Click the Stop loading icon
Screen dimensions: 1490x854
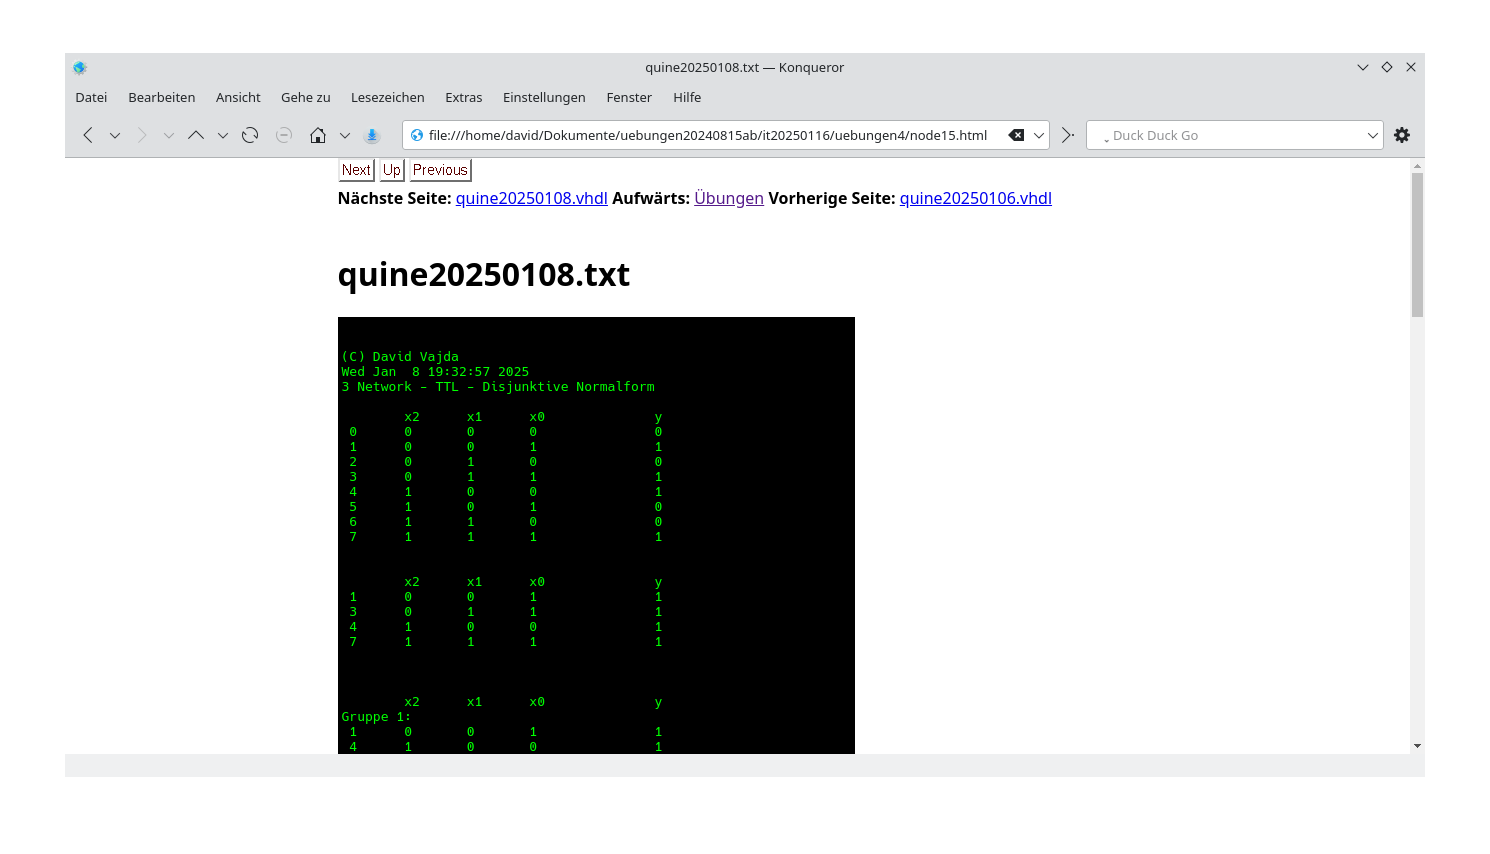tap(283, 135)
